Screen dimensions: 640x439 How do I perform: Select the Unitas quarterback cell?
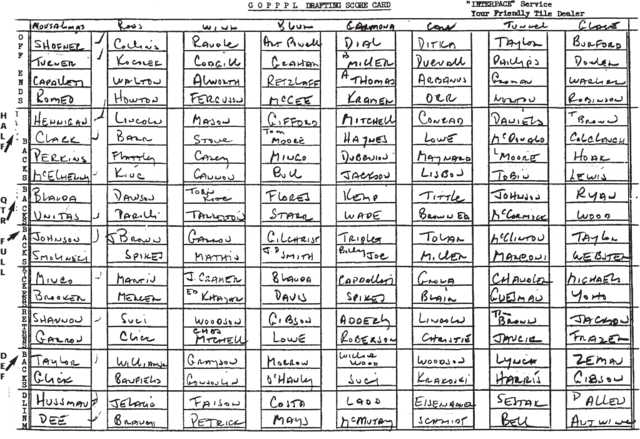61,213
